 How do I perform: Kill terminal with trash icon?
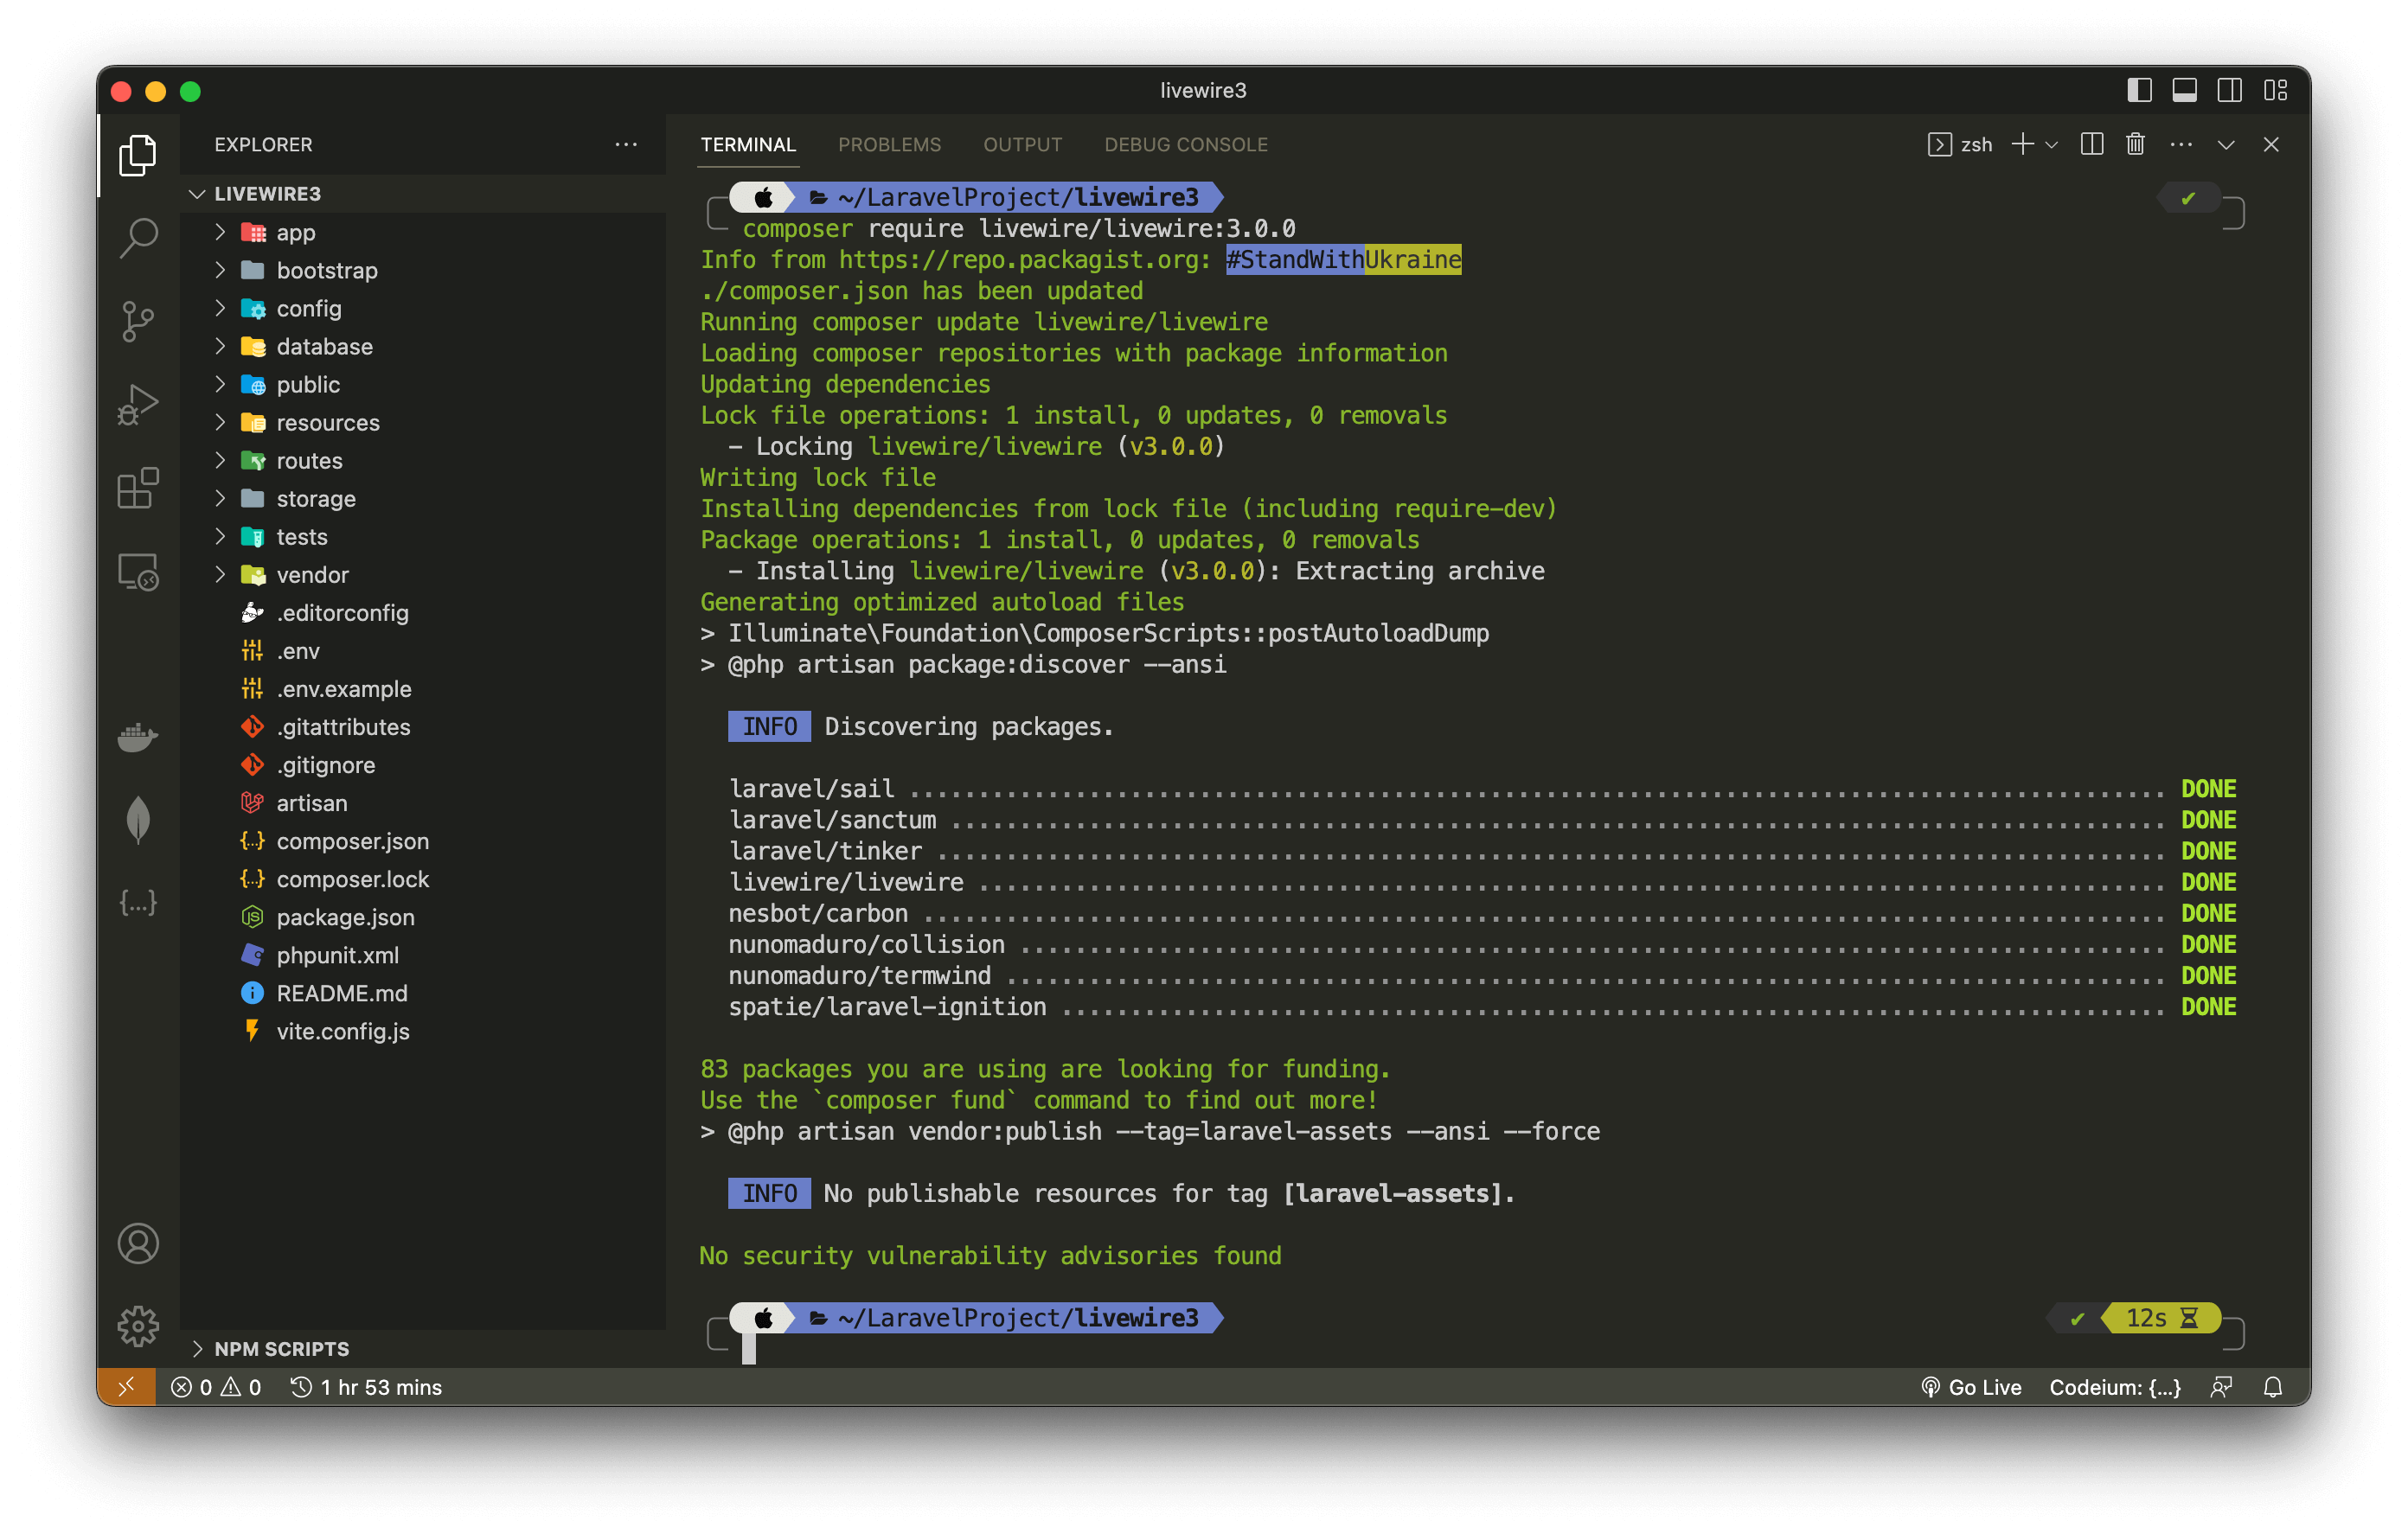click(2135, 144)
